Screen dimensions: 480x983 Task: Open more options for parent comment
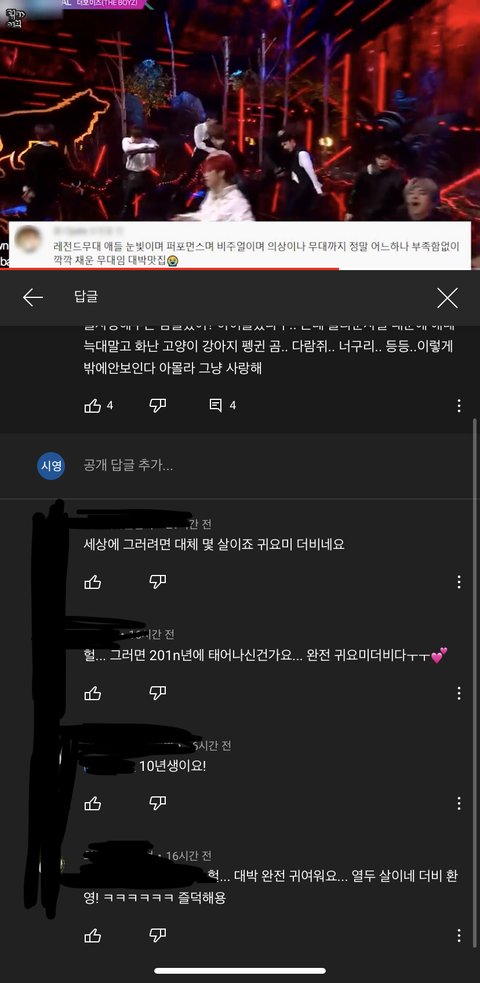(x=459, y=406)
